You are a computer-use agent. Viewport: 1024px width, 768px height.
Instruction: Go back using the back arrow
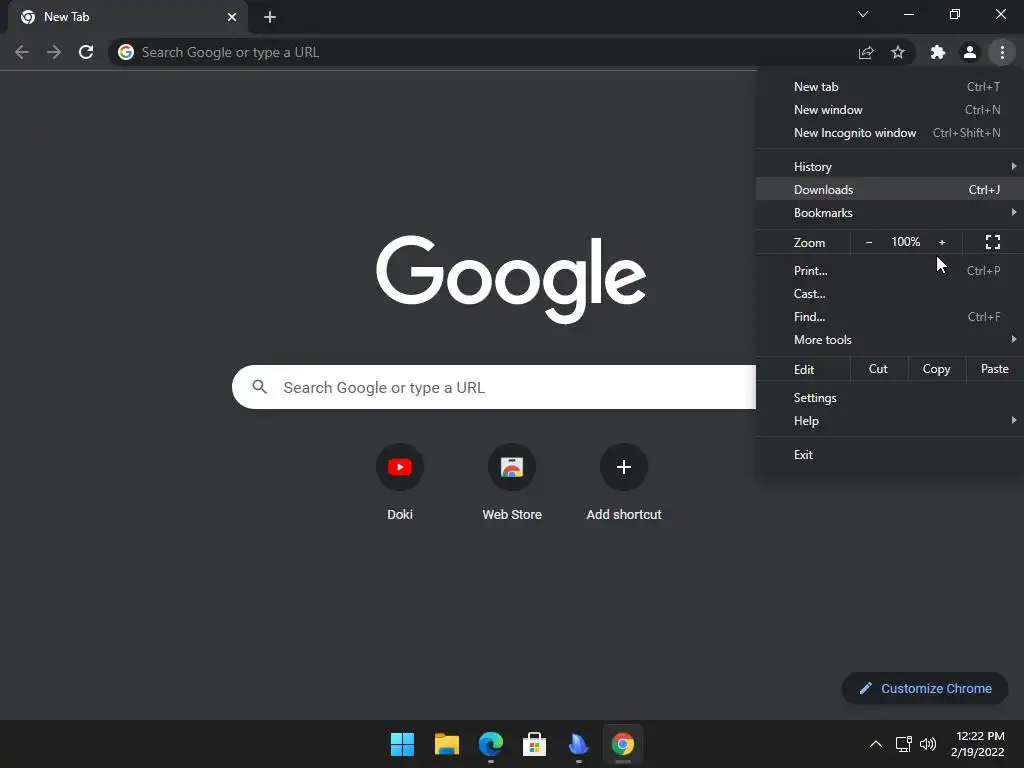click(22, 52)
